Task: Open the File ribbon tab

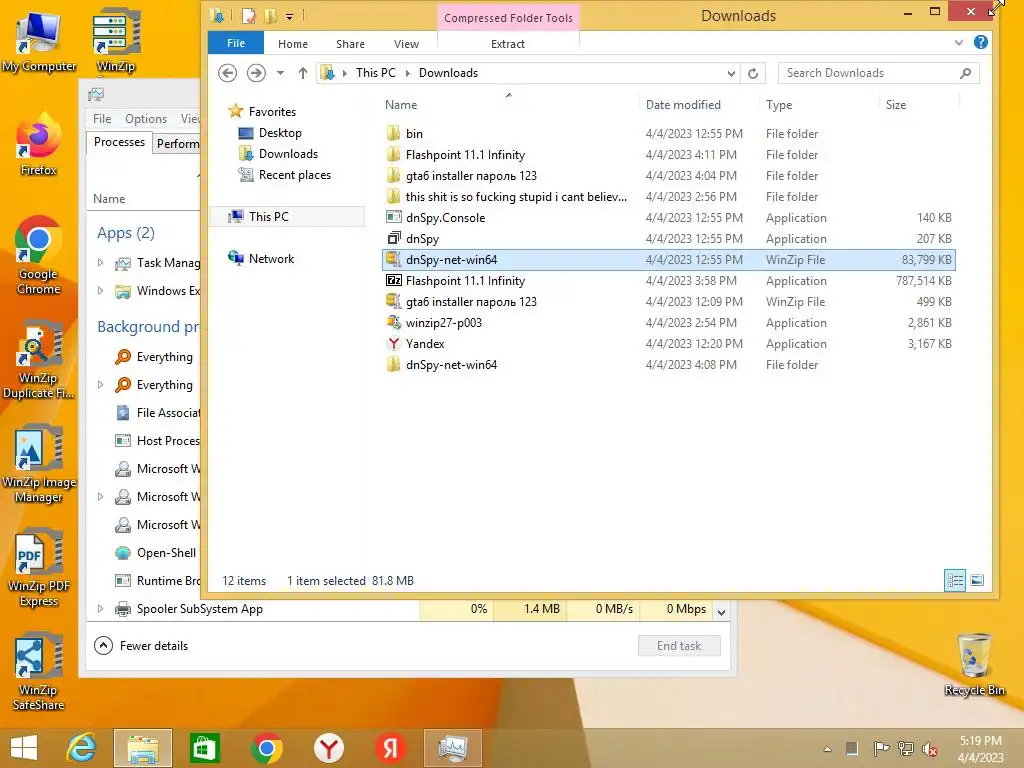Action: coord(236,43)
